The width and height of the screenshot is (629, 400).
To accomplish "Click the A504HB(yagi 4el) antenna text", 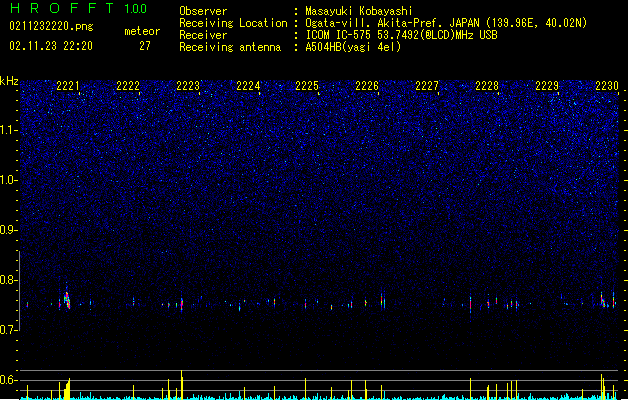I will pos(353,47).
